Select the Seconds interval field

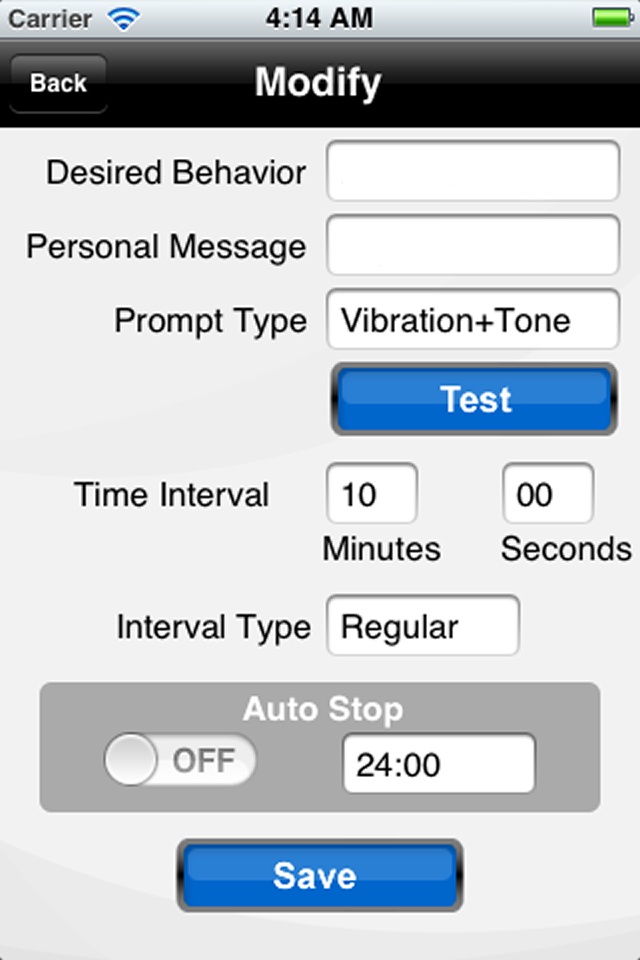[x=547, y=494]
